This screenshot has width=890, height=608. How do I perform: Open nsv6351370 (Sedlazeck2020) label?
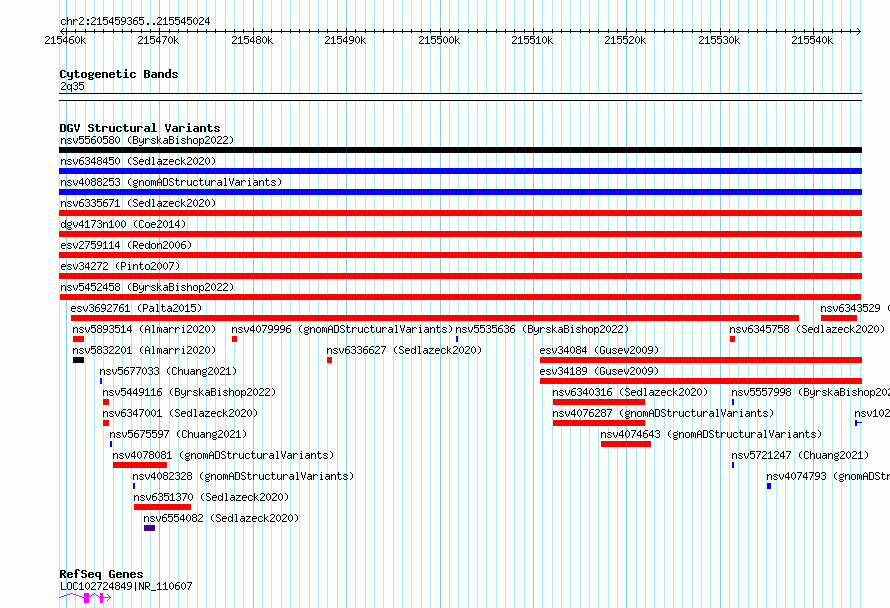coord(211,497)
